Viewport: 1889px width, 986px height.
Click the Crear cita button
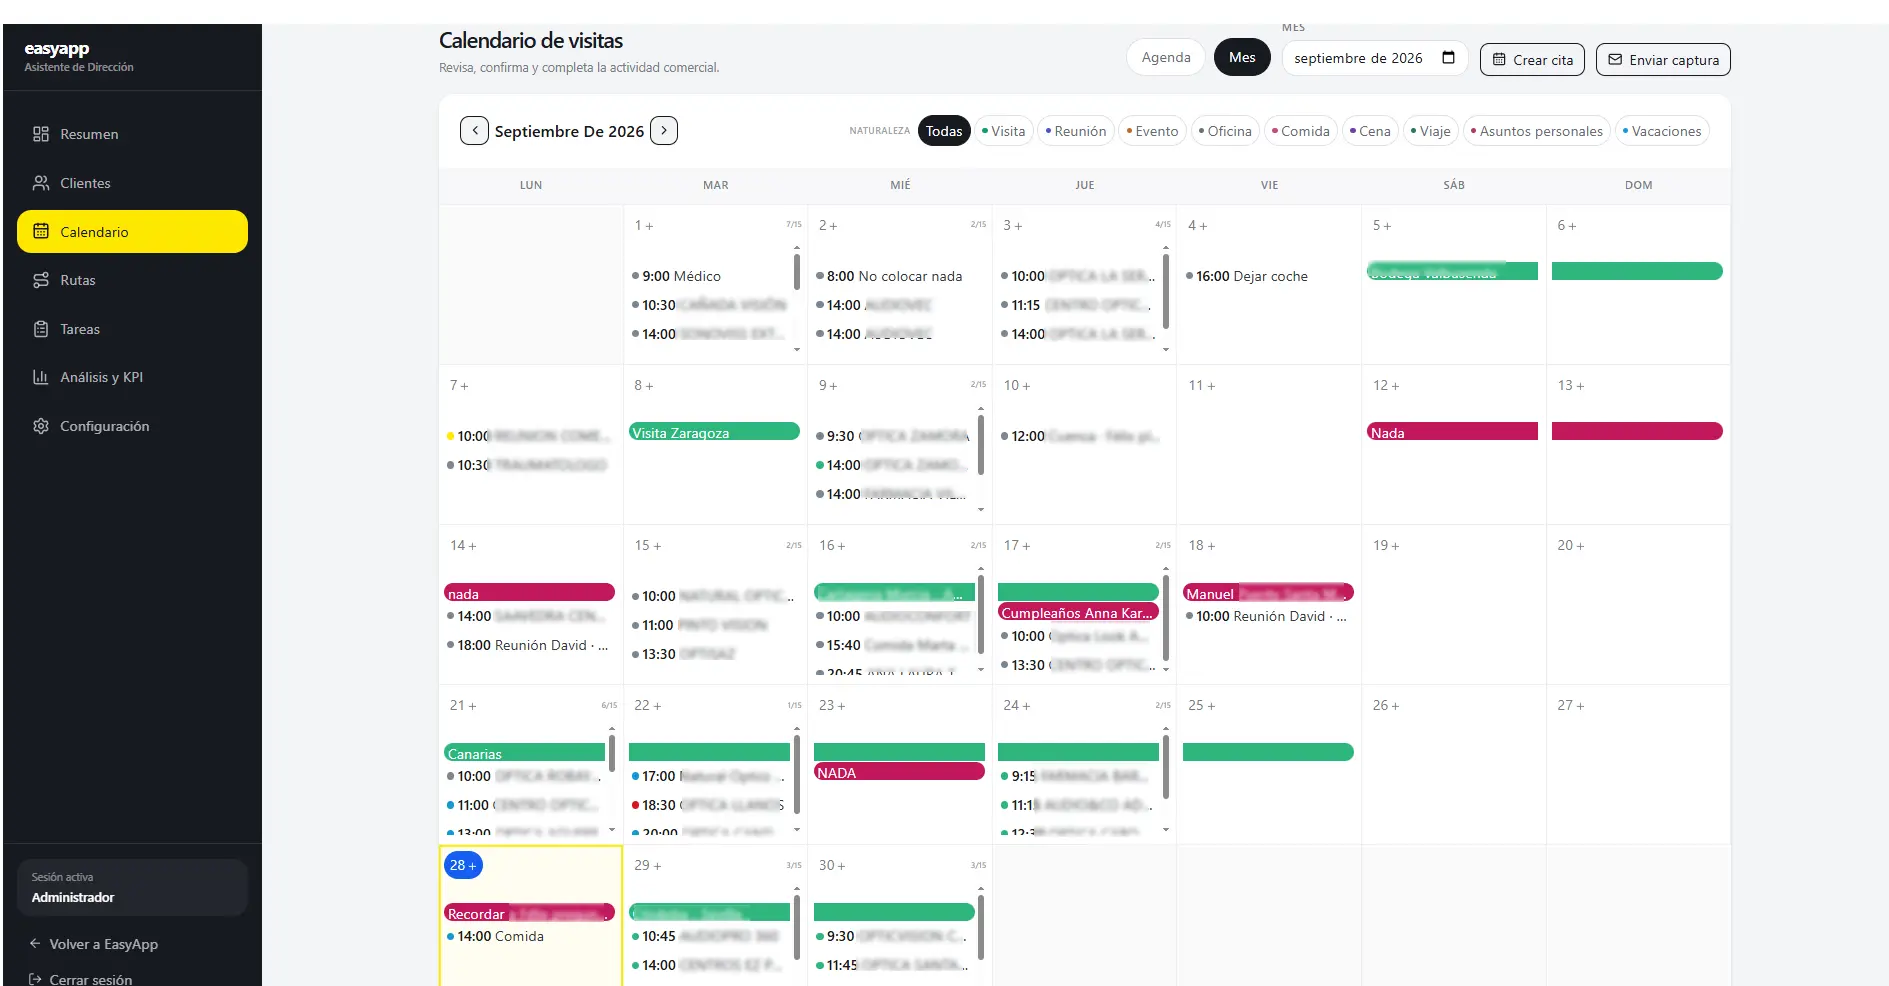tap(1532, 59)
